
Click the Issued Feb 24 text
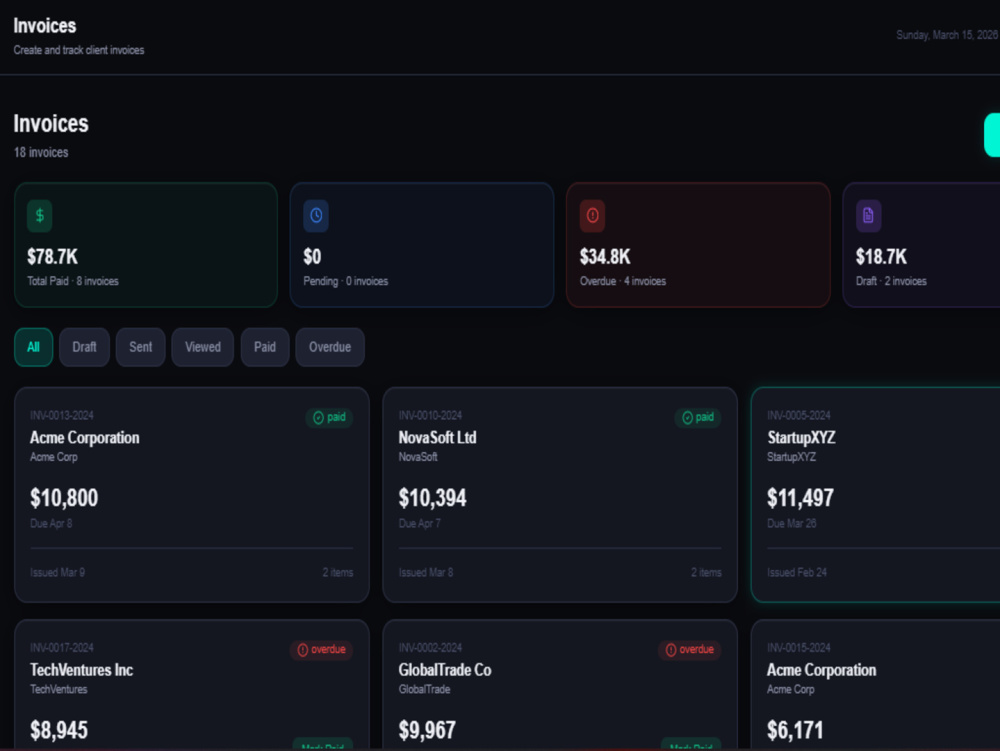(797, 572)
